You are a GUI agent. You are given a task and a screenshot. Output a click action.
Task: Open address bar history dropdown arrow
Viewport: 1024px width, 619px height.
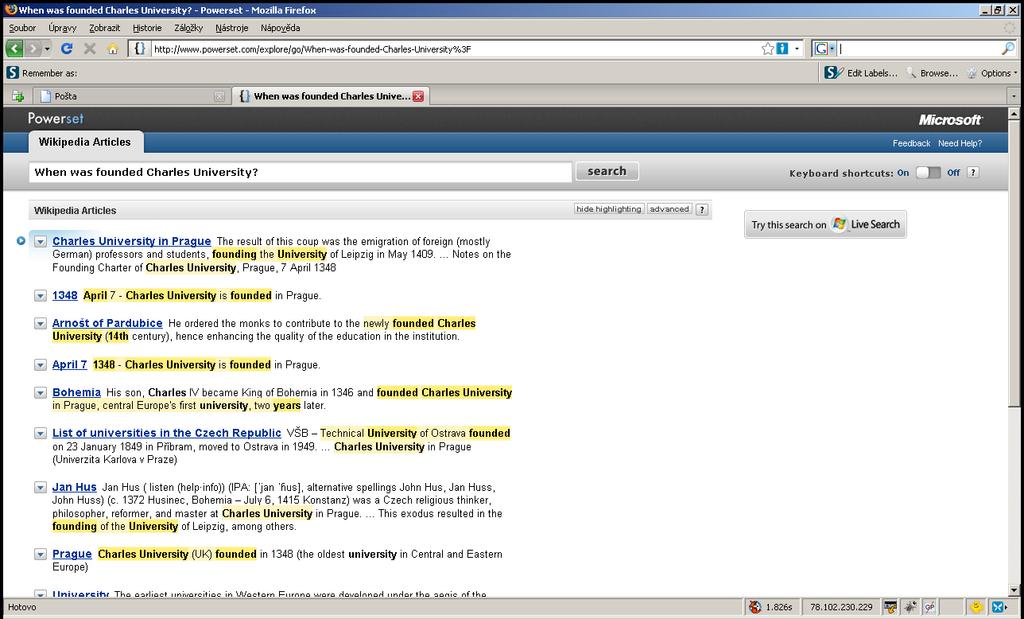coord(797,49)
